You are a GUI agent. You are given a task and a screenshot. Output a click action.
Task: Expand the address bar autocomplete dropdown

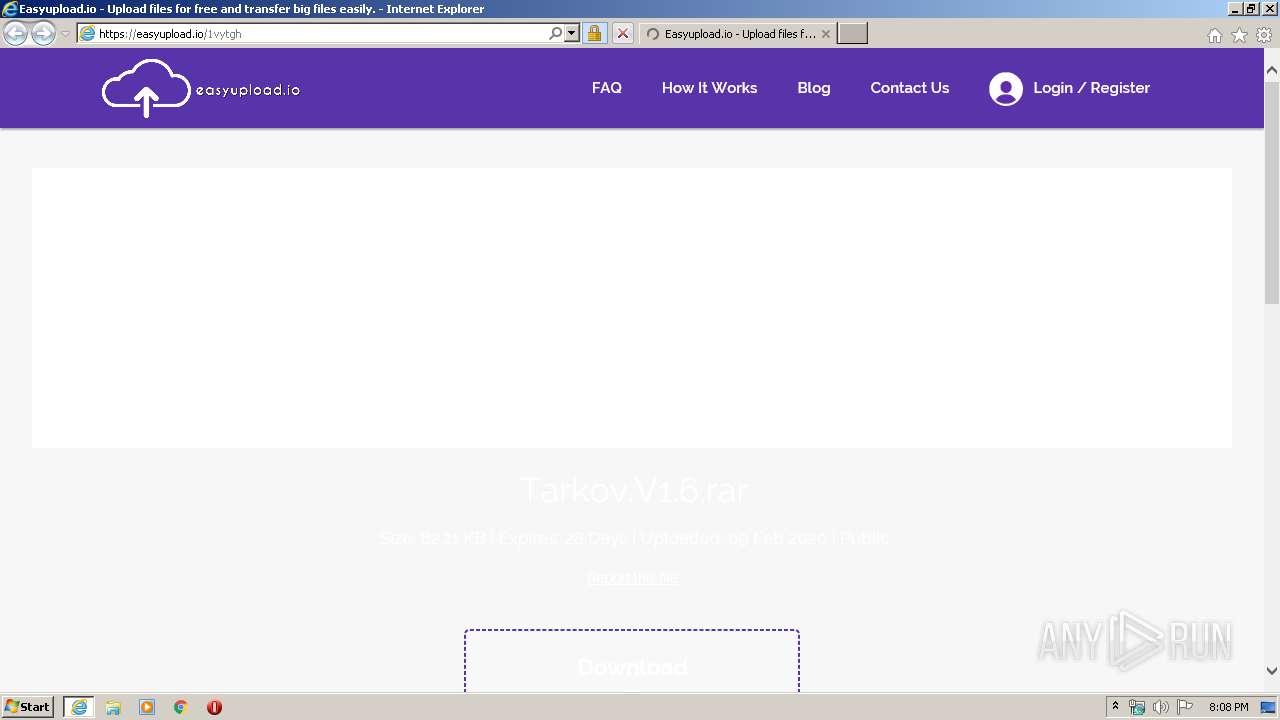click(x=572, y=33)
